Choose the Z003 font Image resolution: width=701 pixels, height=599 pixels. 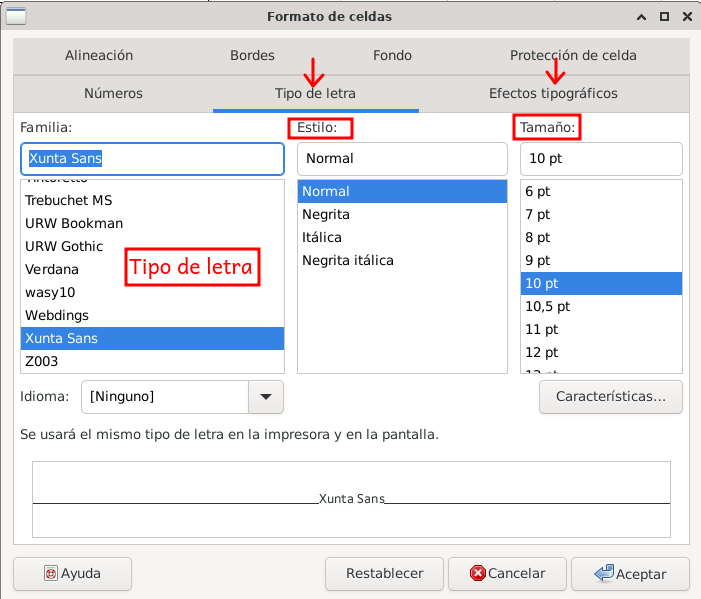coord(152,361)
